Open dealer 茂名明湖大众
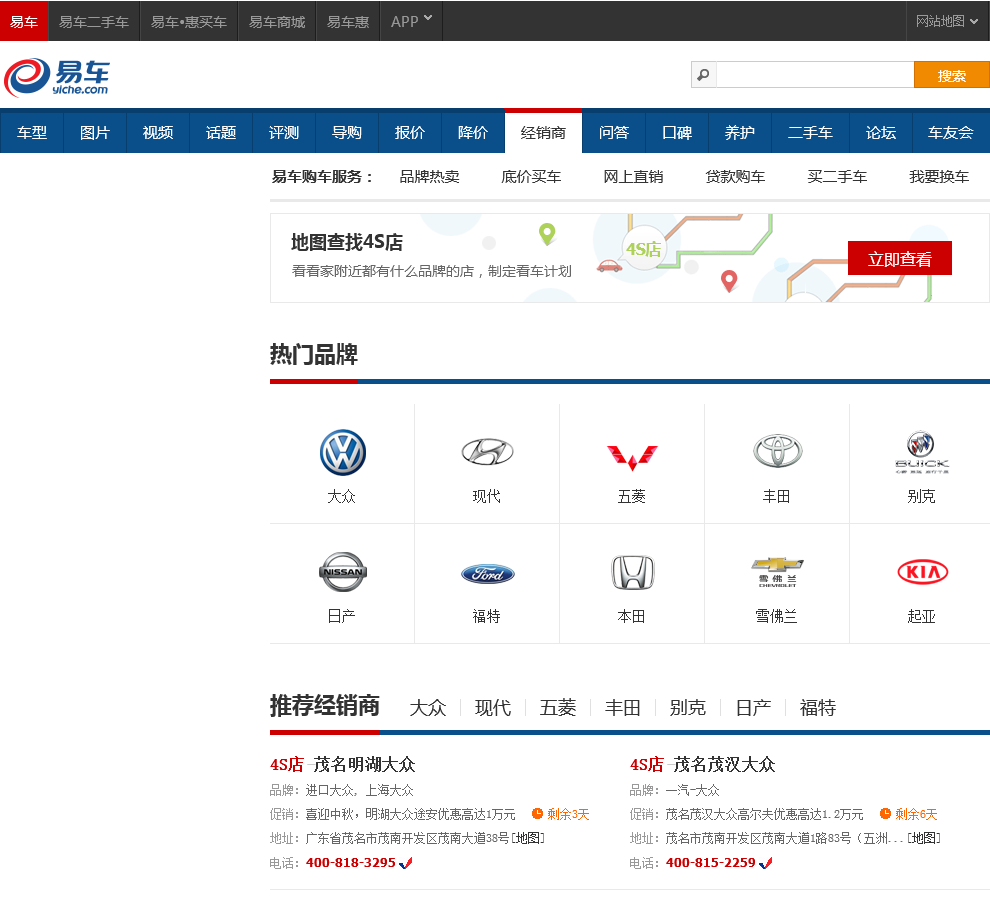This screenshot has height=900, width=990. click(365, 765)
